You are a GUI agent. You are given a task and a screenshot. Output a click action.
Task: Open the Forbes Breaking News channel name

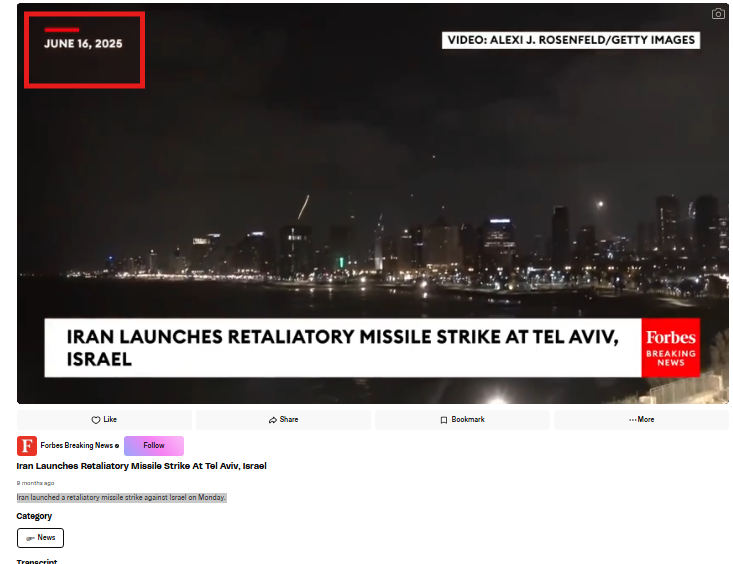pos(76,446)
